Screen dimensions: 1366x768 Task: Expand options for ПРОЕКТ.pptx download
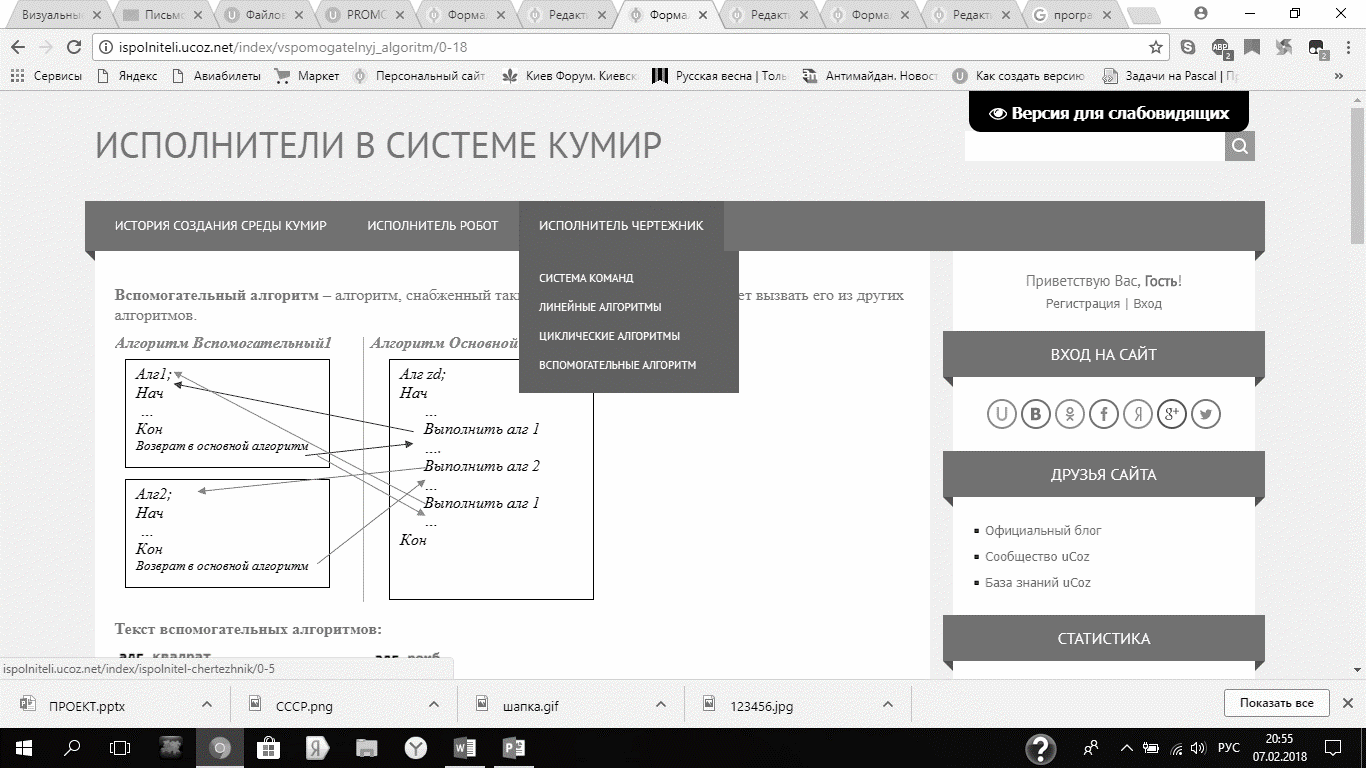point(207,705)
